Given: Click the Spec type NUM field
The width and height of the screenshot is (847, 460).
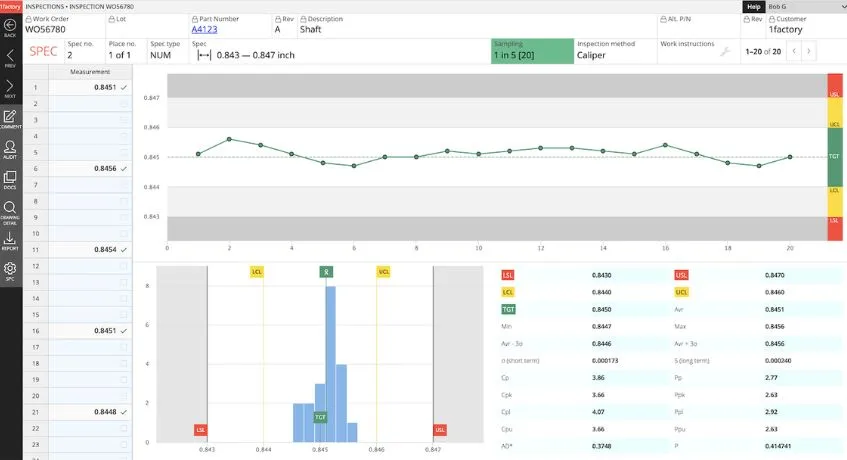Looking at the screenshot, I should tap(167, 51).
